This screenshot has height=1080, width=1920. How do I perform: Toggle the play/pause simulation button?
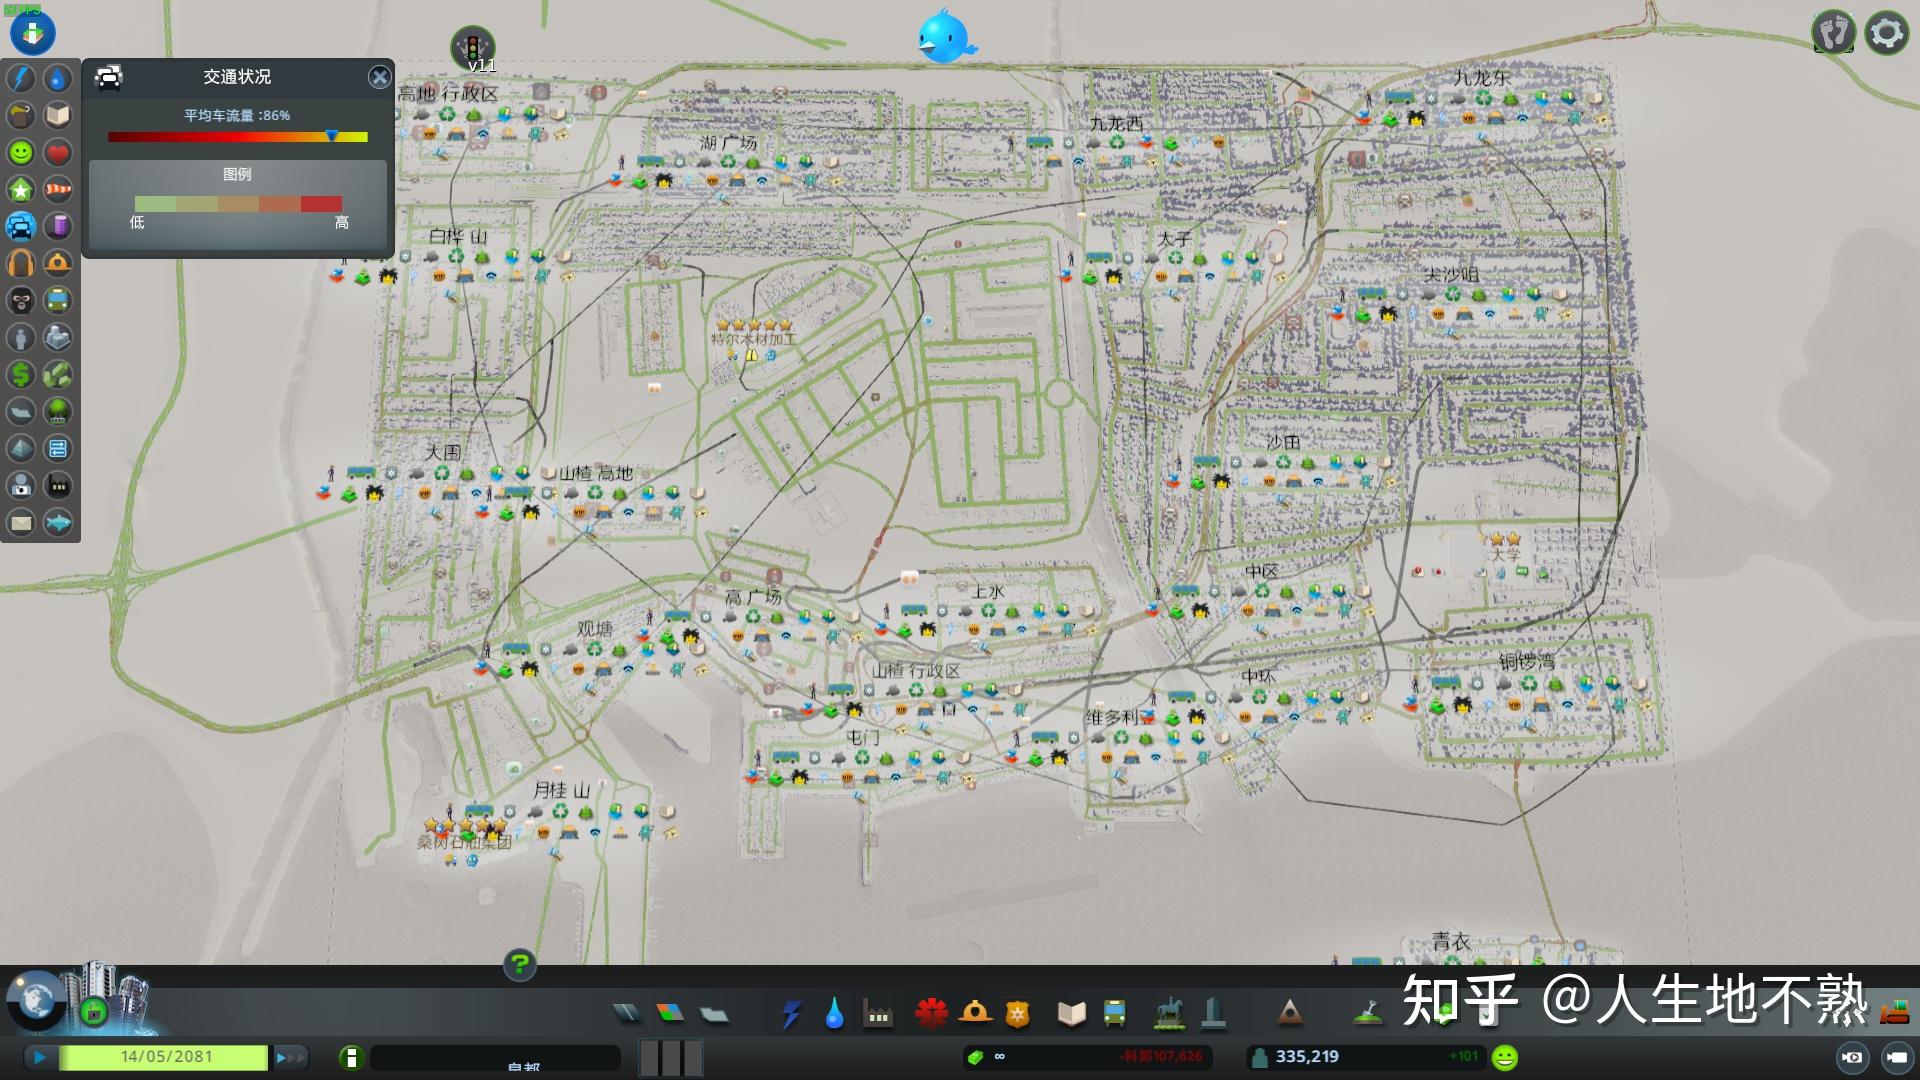40,1056
